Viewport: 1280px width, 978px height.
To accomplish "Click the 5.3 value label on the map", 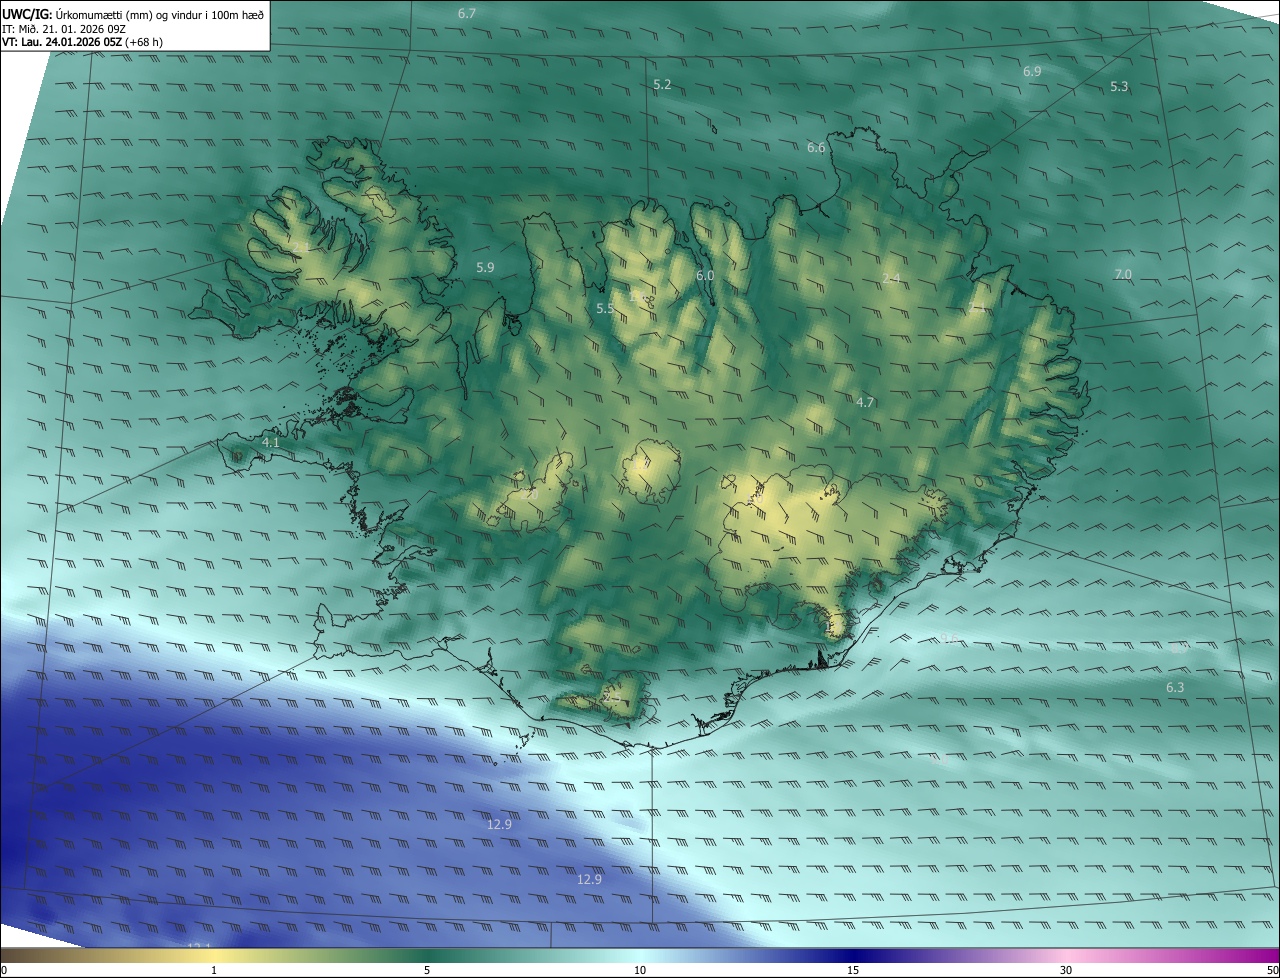I will point(1119,87).
